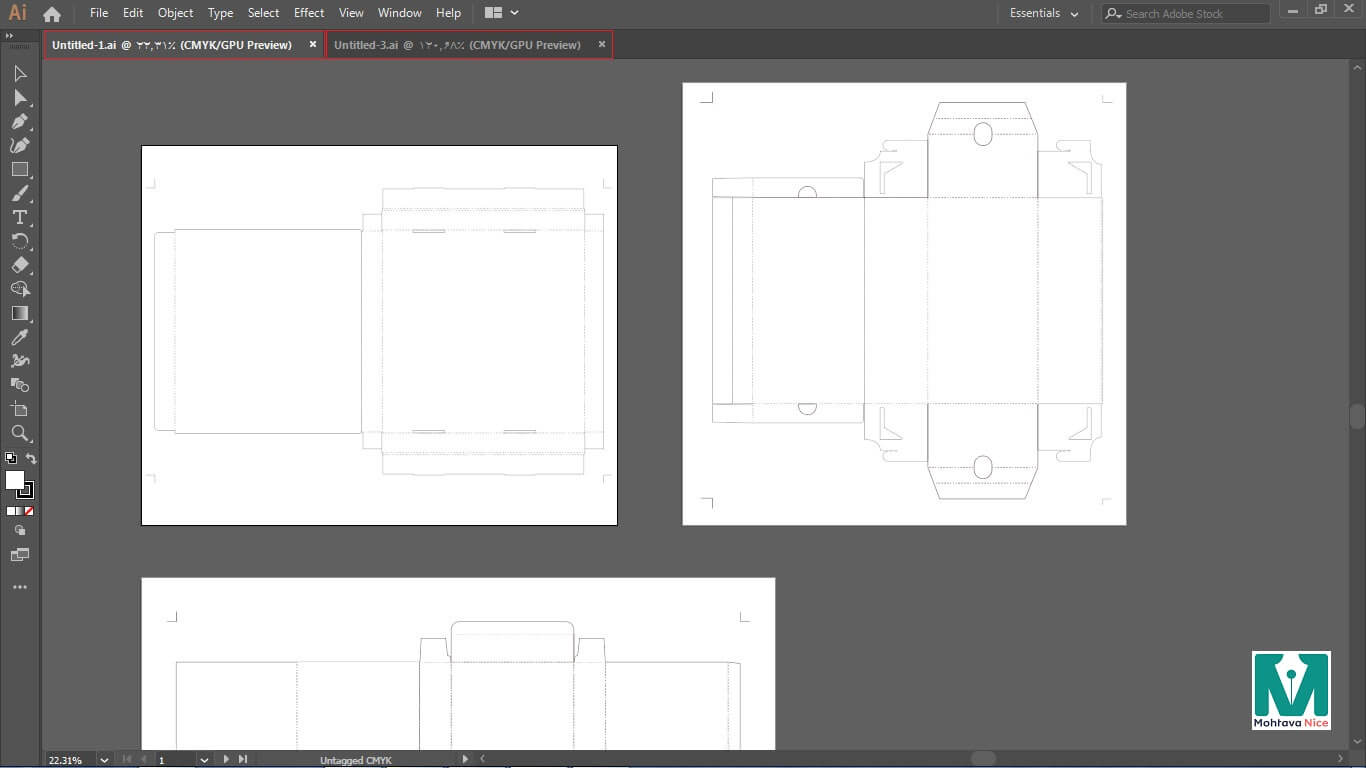Select the Pen tool

(20, 122)
